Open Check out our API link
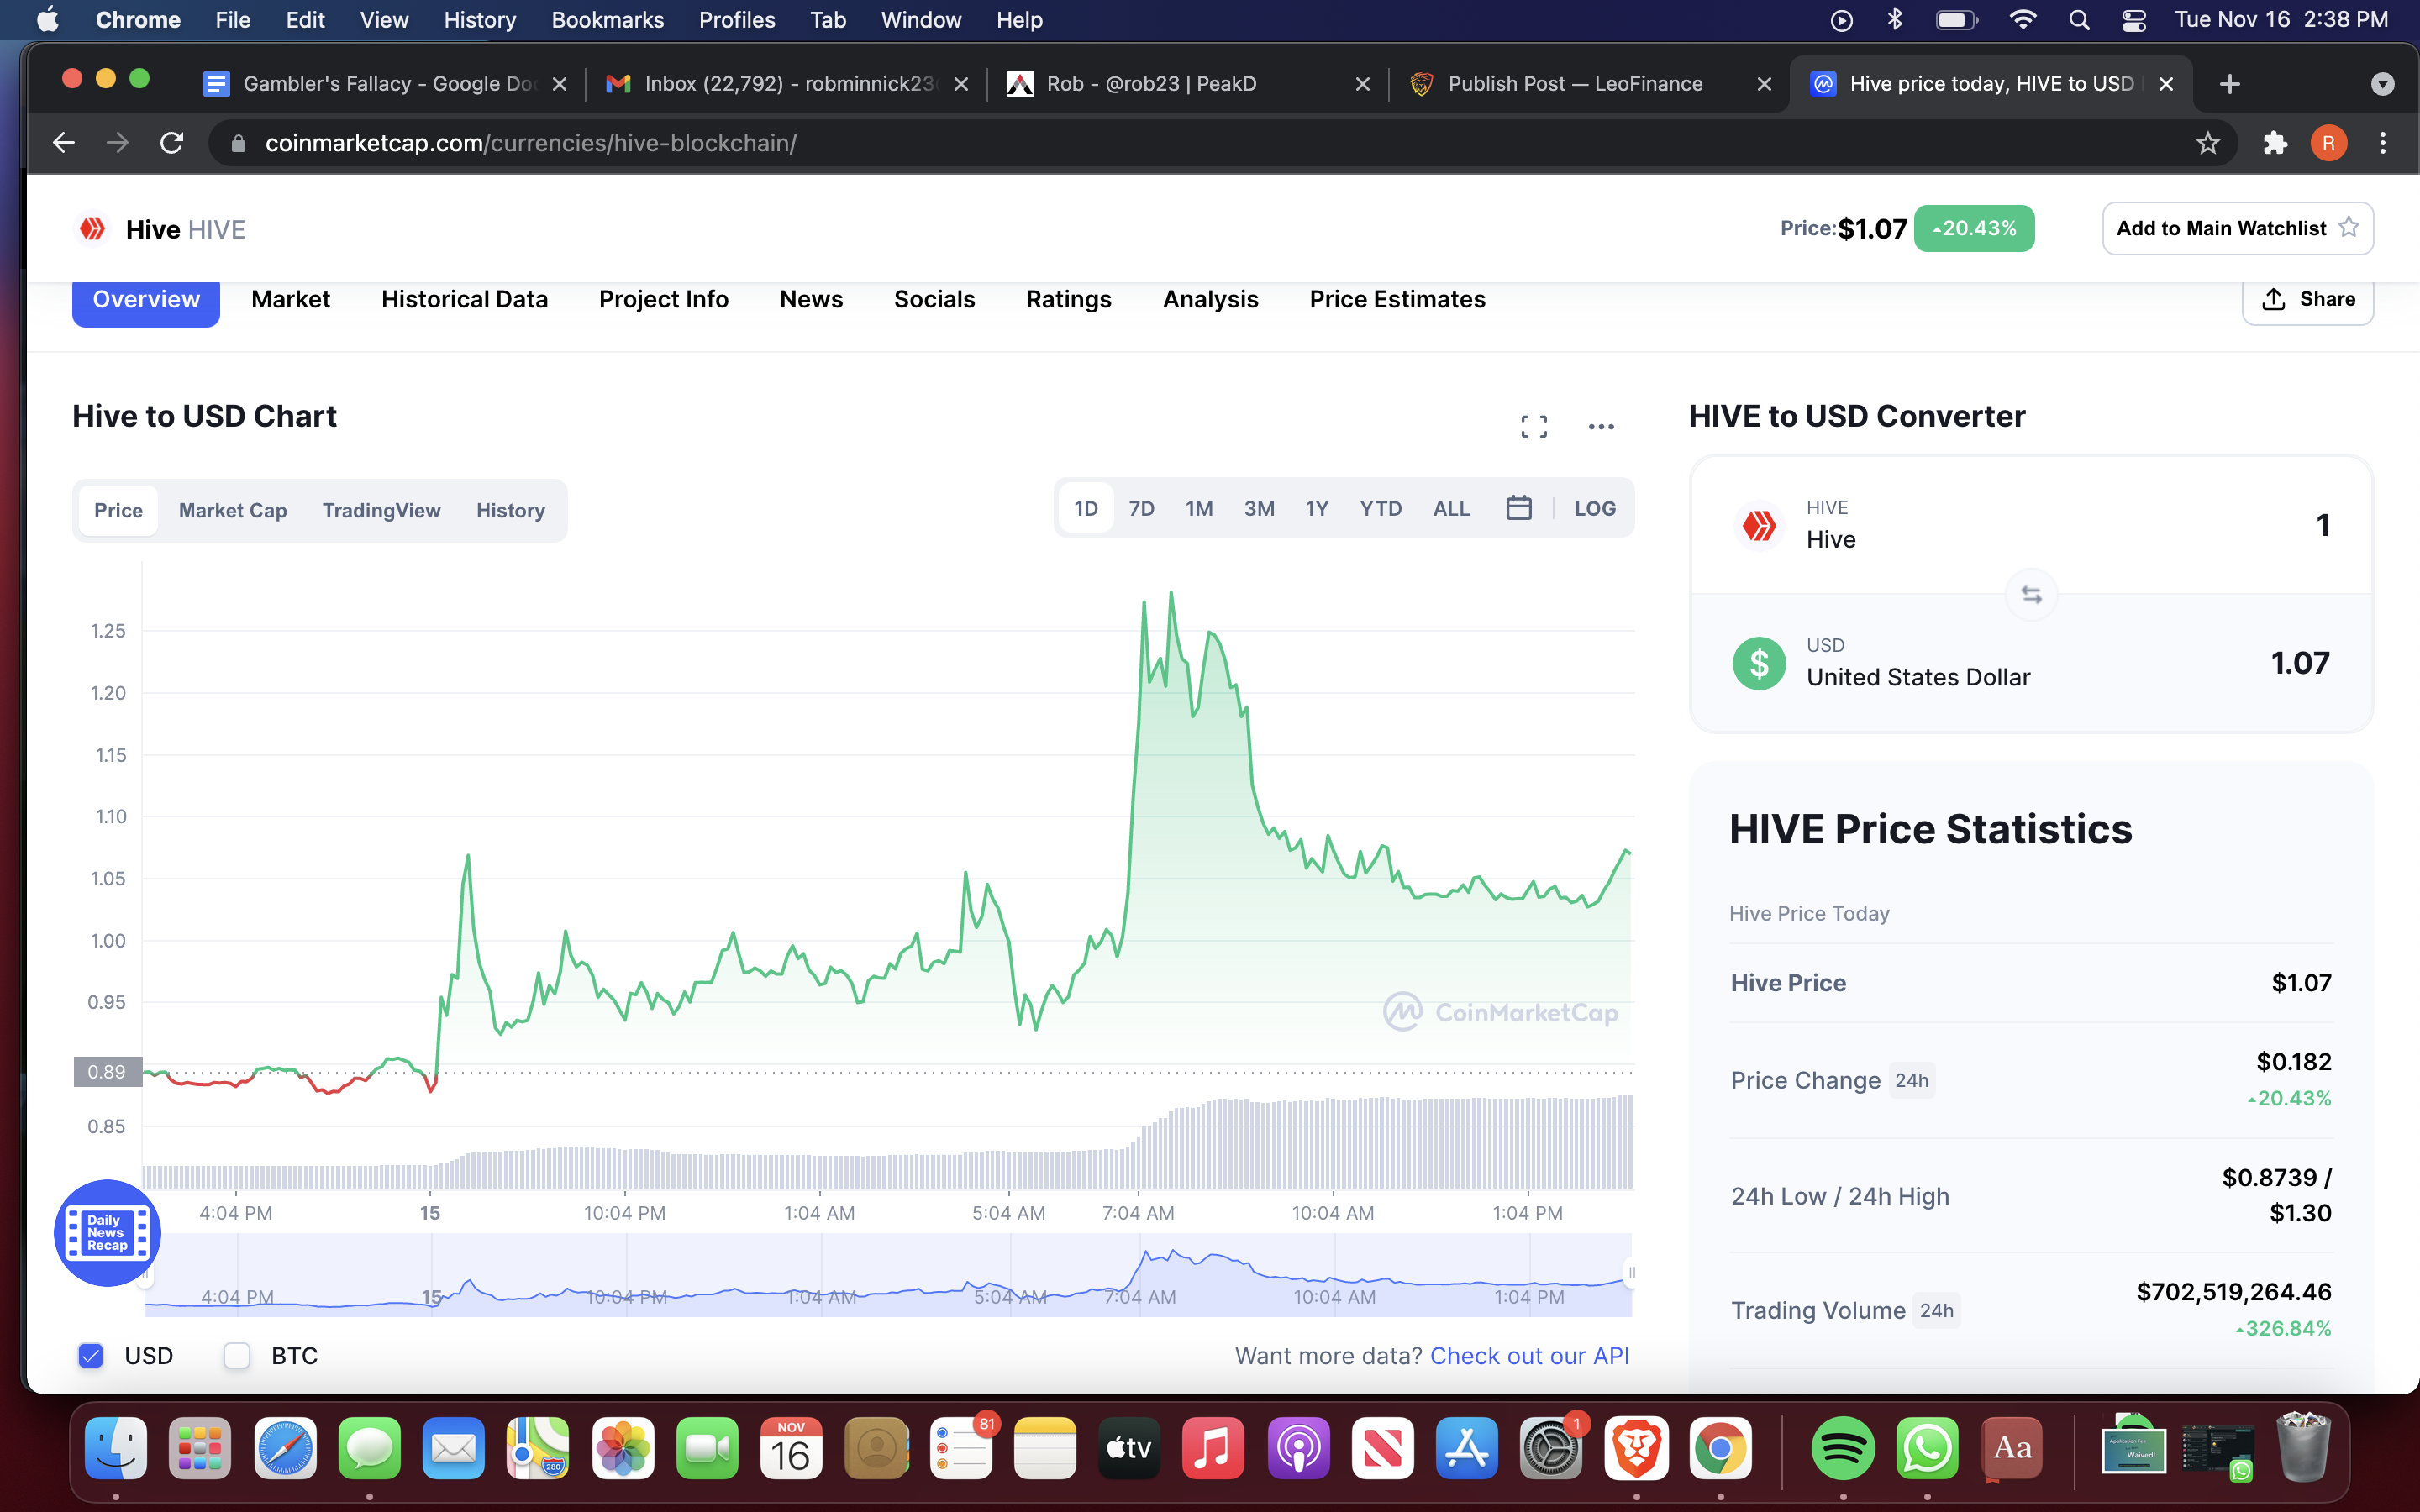Image resolution: width=2420 pixels, height=1512 pixels. click(1529, 1355)
